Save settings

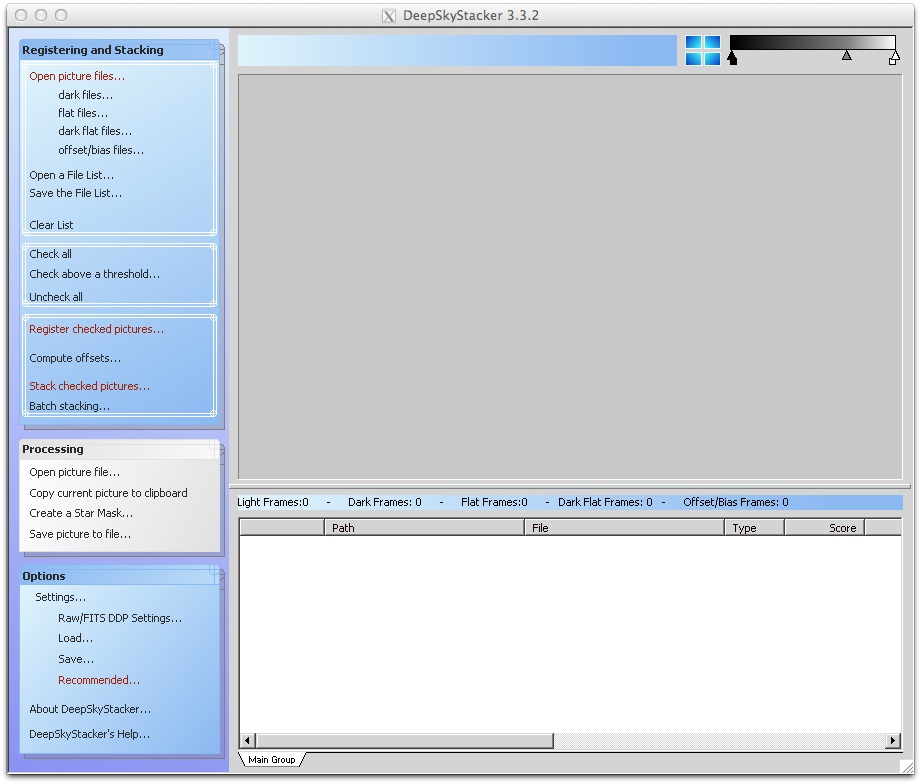click(76, 659)
